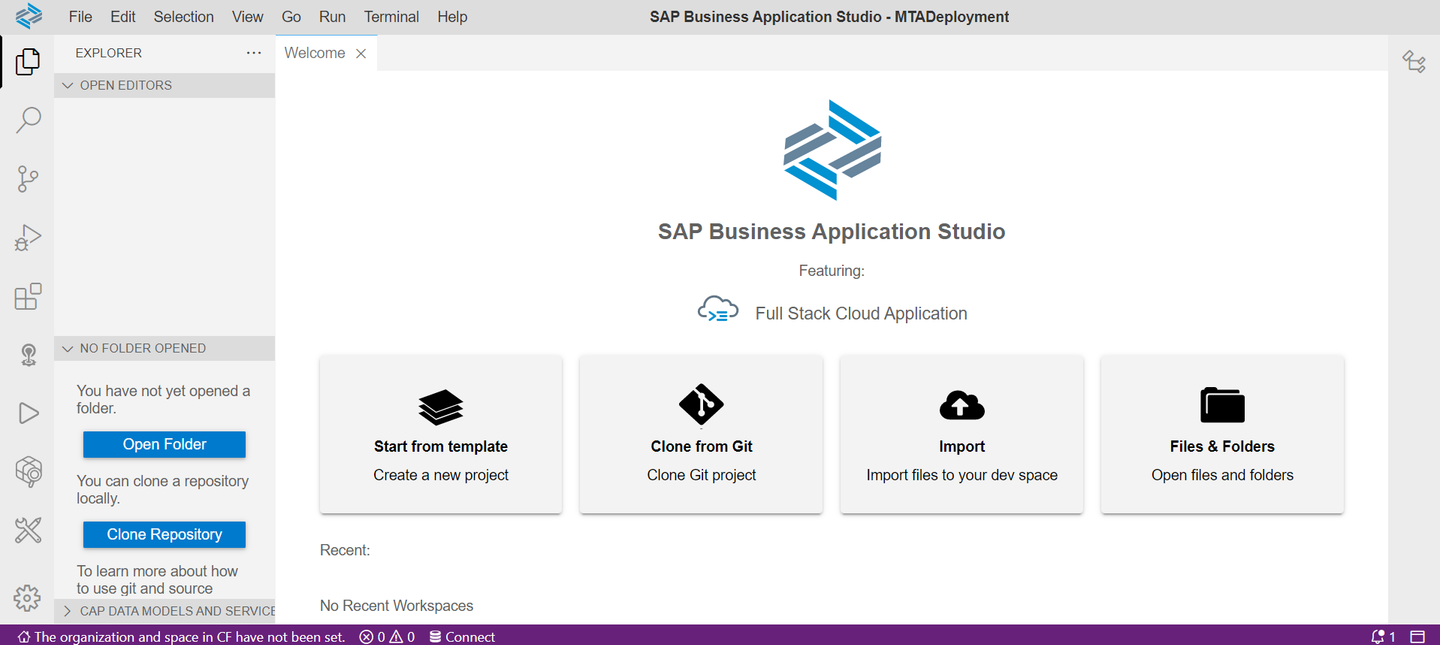Click the Full Stack Cloud Application icon
Viewport: 1440px width, 645px height.
pos(718,310)
